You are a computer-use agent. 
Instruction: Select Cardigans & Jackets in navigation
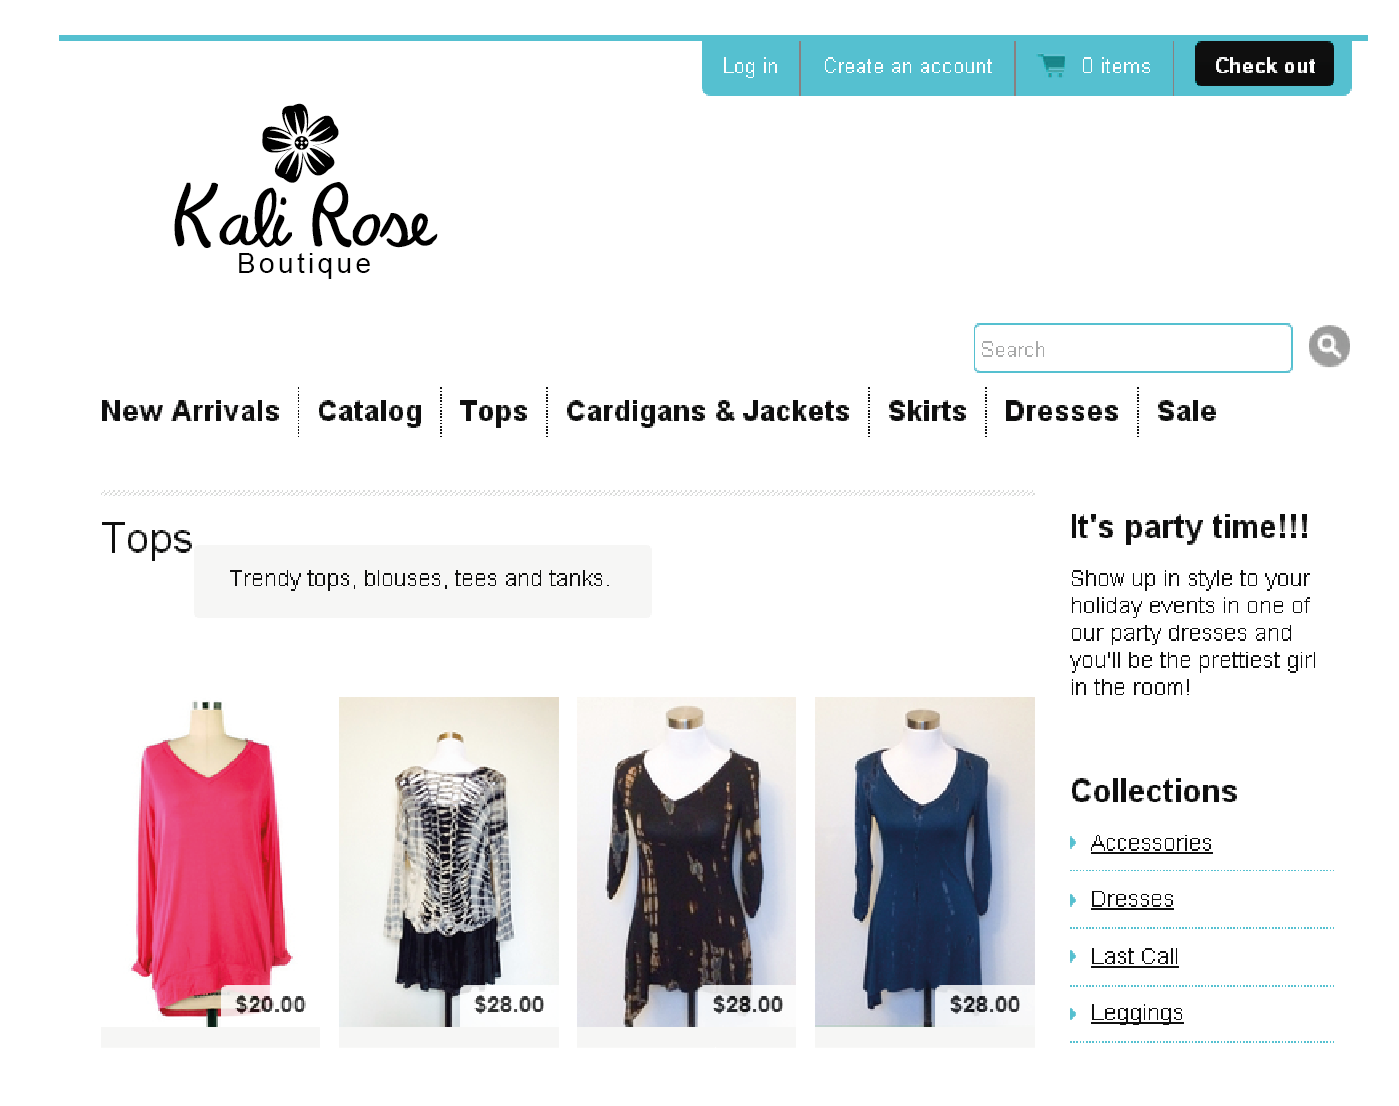(x=707, y=412)
